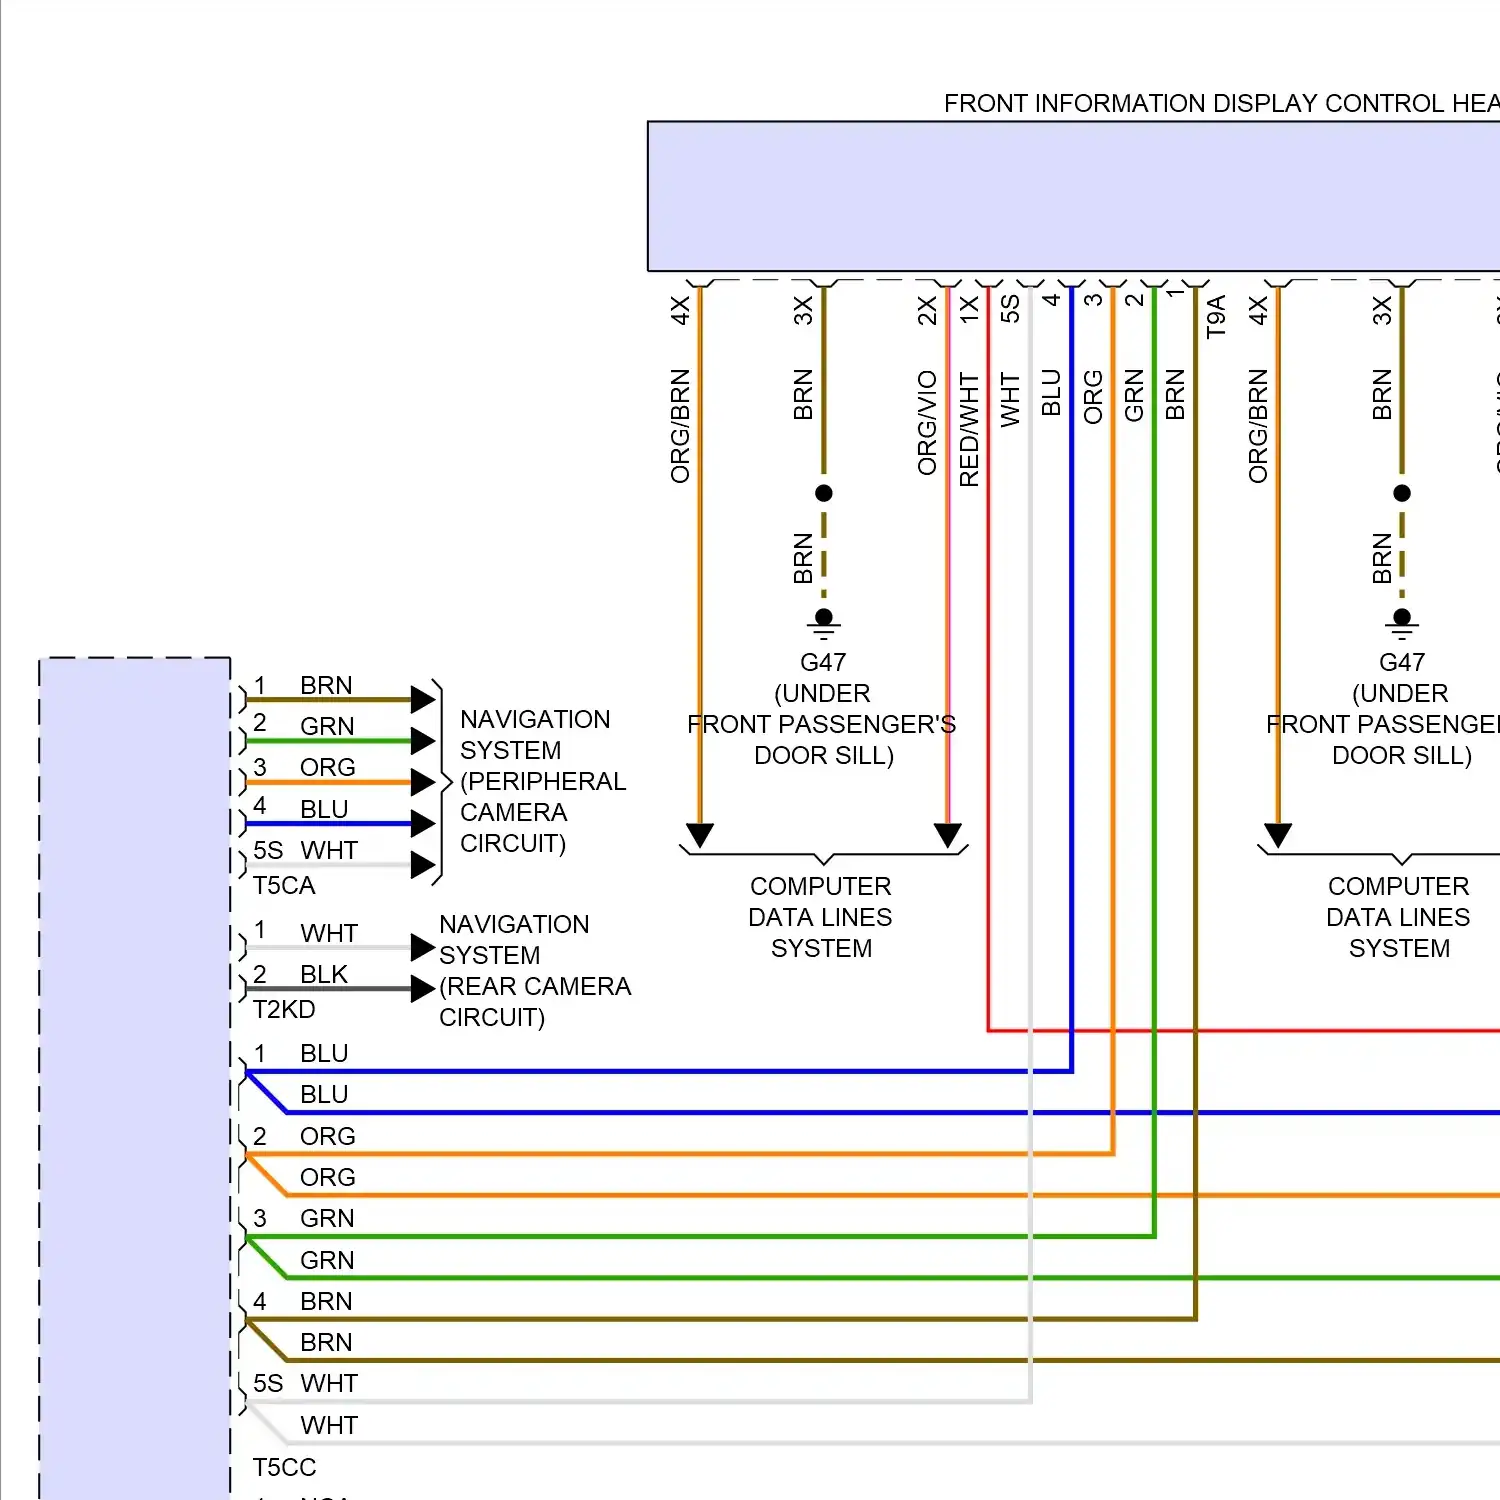This screenshot has width=1500, height=1500.
Task: Click the vertical GRN label under T9A pin 2
Action: 1134,396
